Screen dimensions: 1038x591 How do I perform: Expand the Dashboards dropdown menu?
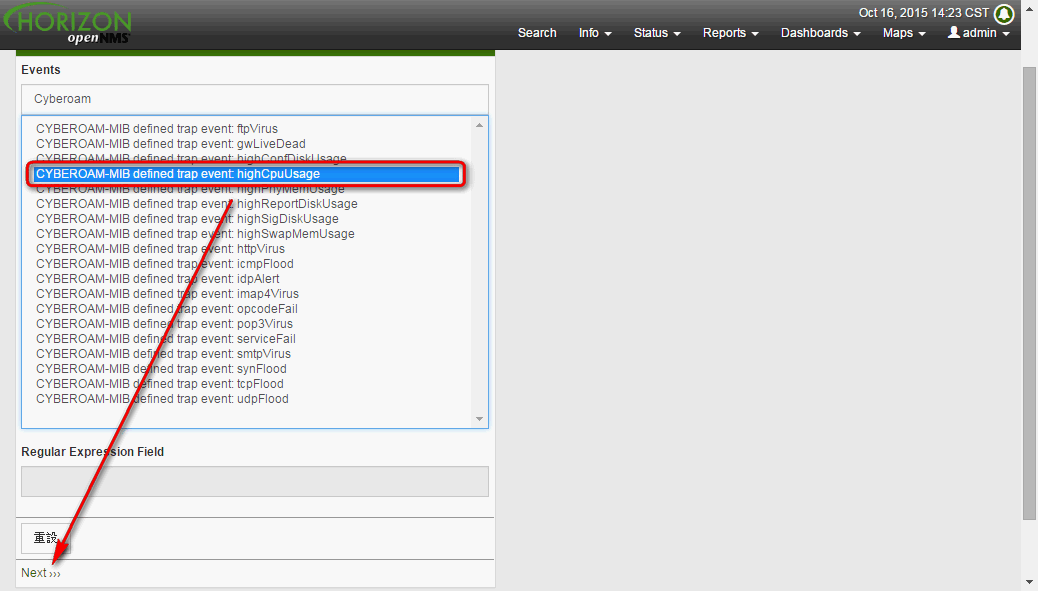pos(821,32)
